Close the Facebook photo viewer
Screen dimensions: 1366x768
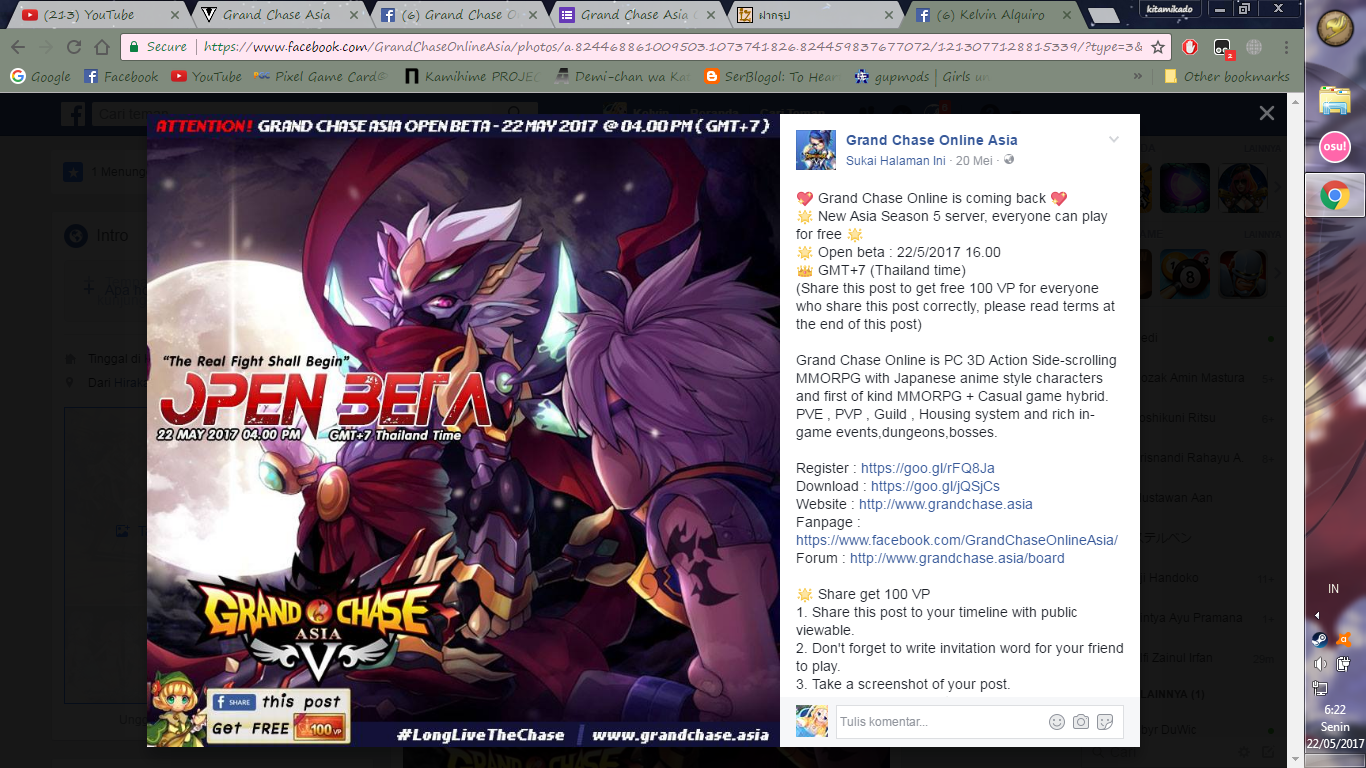[x=1267, y=113]
